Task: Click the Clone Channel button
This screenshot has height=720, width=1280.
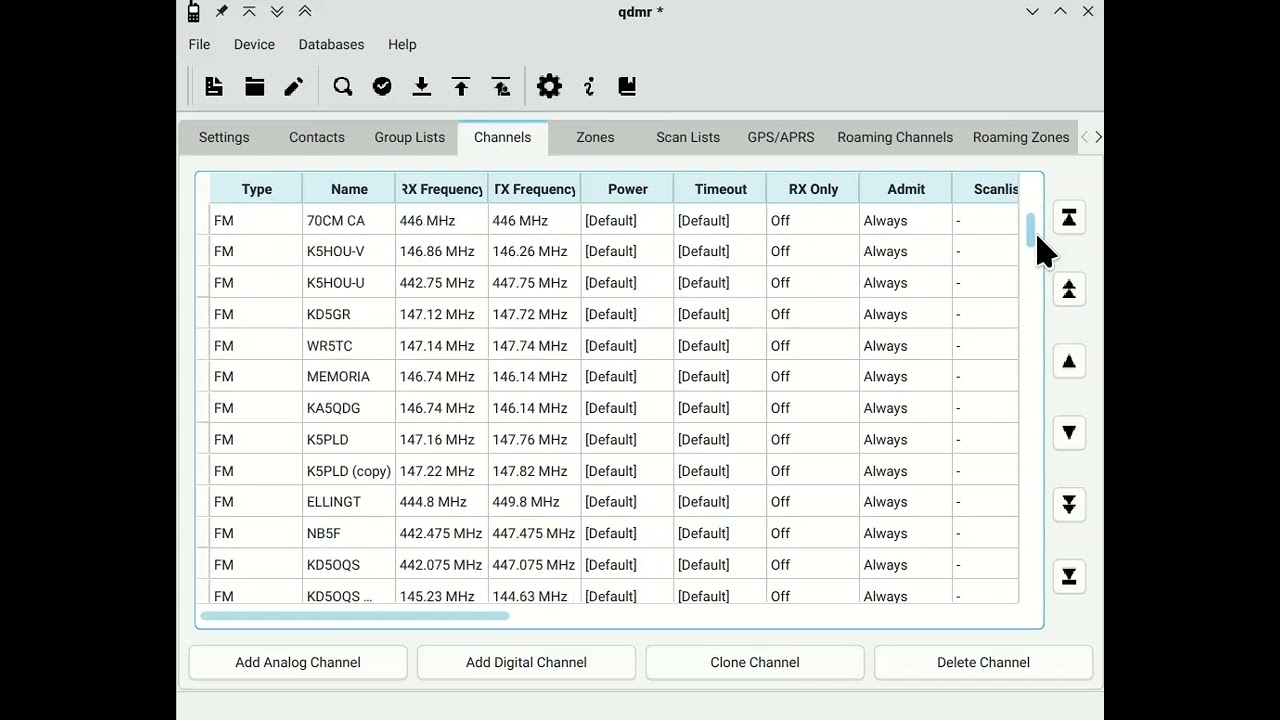Action: point(755,663)
